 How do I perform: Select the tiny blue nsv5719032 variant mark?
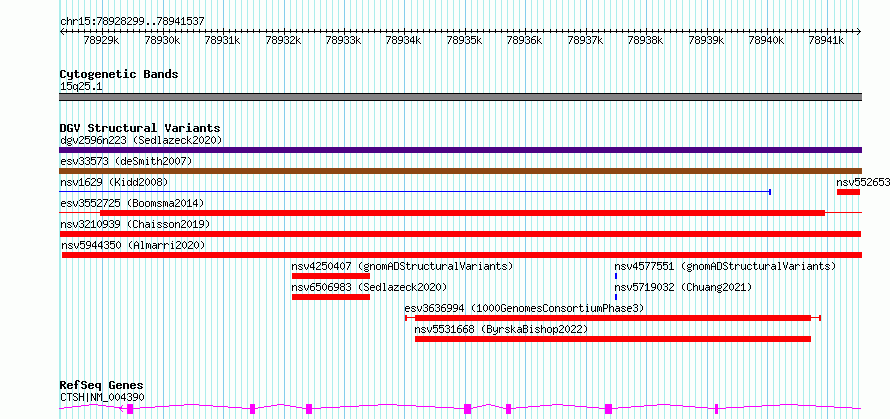(x=616, y=297)
